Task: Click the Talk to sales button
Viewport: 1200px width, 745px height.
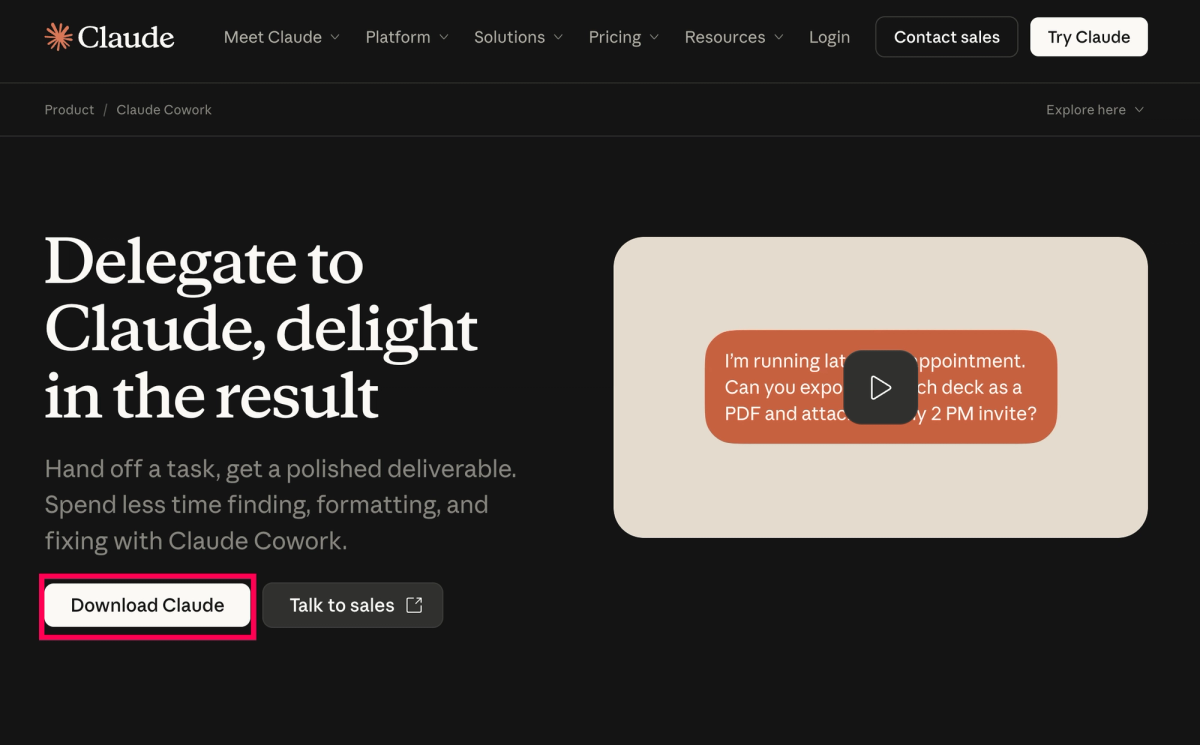Action: [353, 605]
